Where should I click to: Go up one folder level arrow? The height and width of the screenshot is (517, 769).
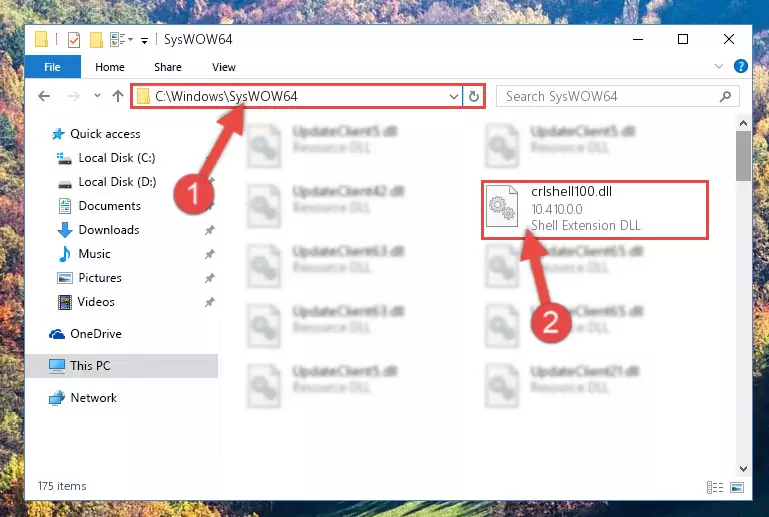point(118,96)
